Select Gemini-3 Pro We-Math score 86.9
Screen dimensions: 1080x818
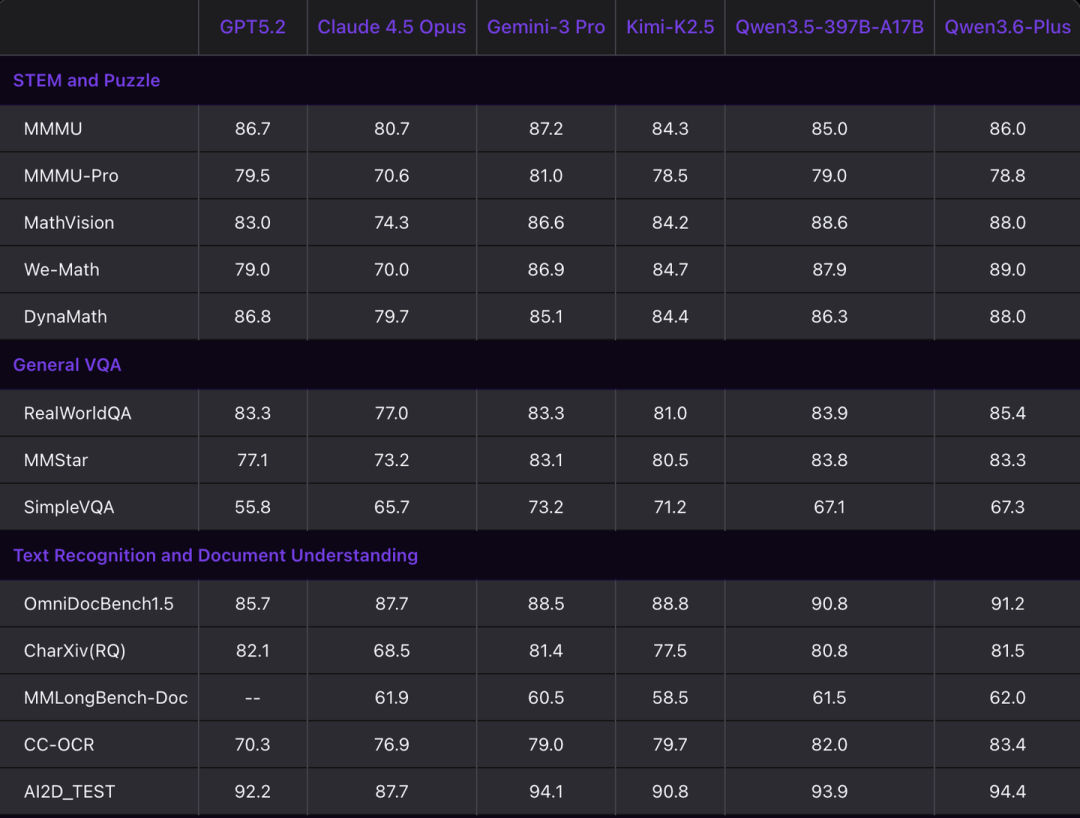click(x=546, y=269)
